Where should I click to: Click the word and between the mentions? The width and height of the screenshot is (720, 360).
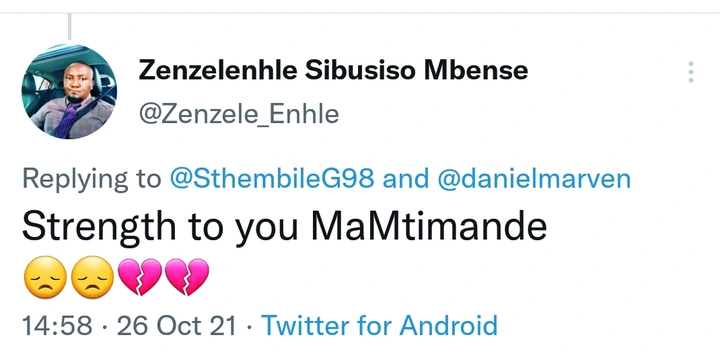[x=406, y=179]
